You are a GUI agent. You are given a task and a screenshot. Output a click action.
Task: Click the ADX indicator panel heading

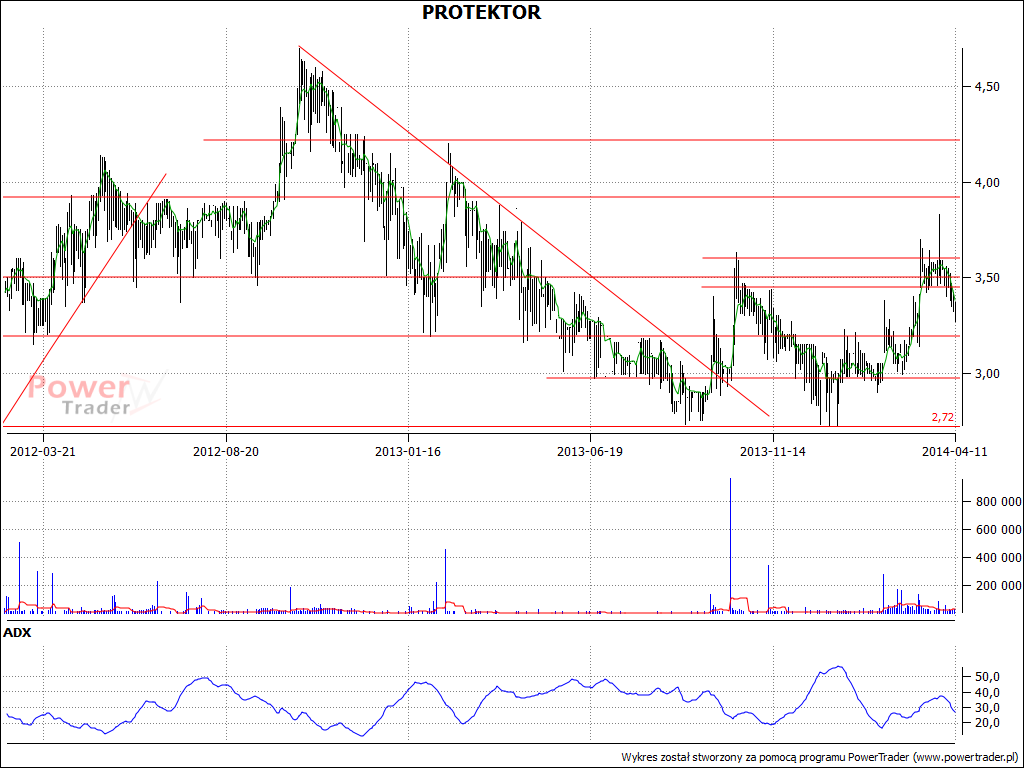(x=17, y=632)
